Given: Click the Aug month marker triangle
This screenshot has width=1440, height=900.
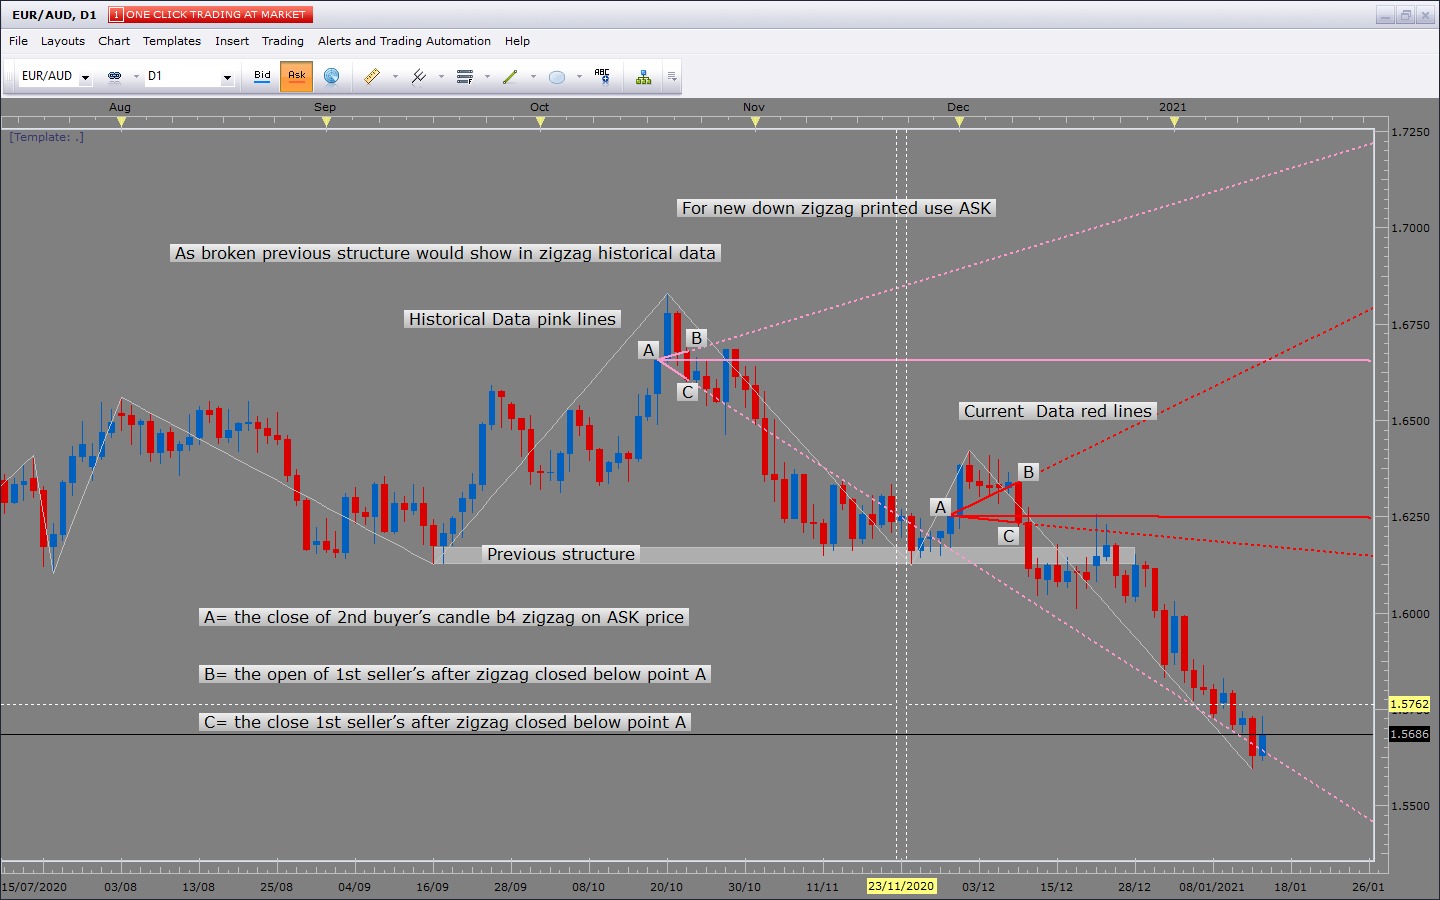Looking at the screenshot, I should tap(121, 122).
